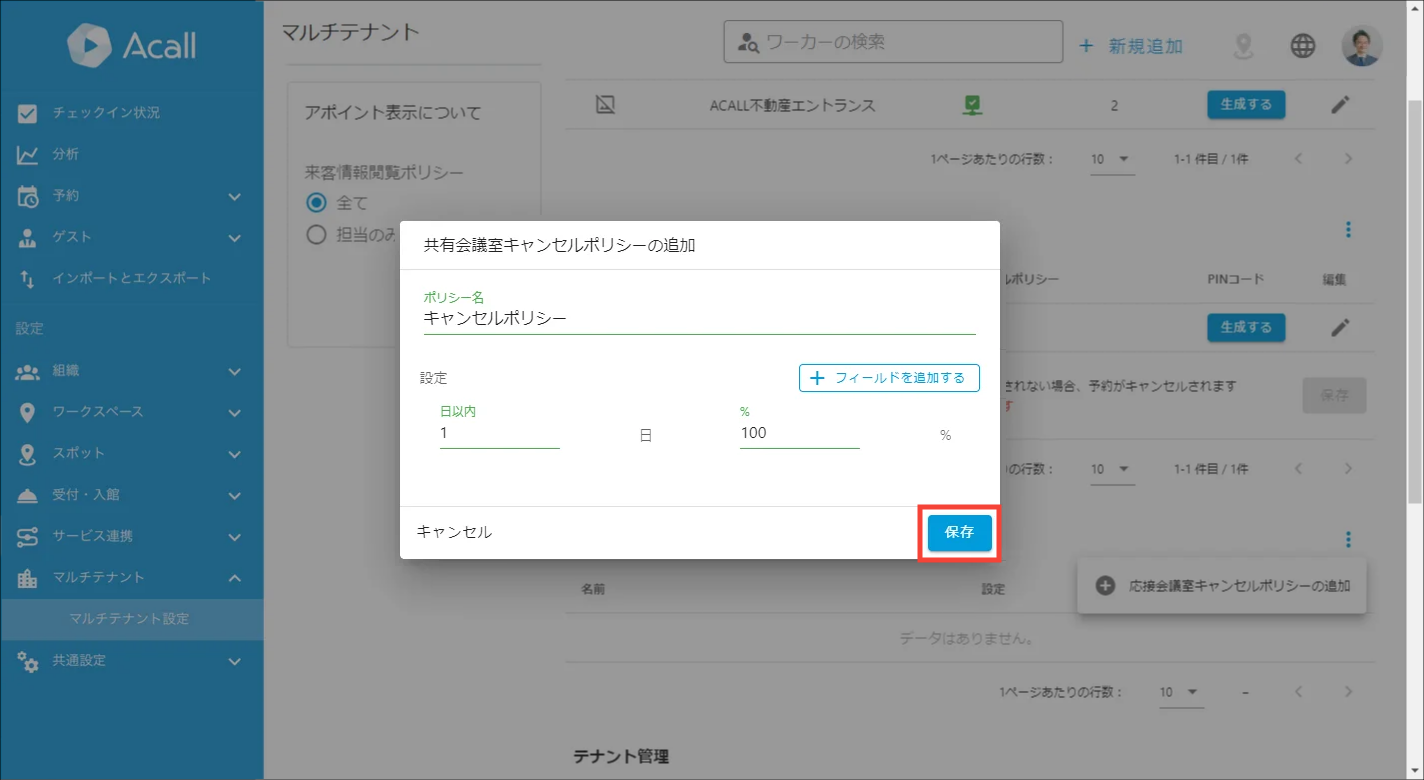Screen dimensions: 1424x780
Task: Click フィールドを追加する button
Action: click(888, 378)
